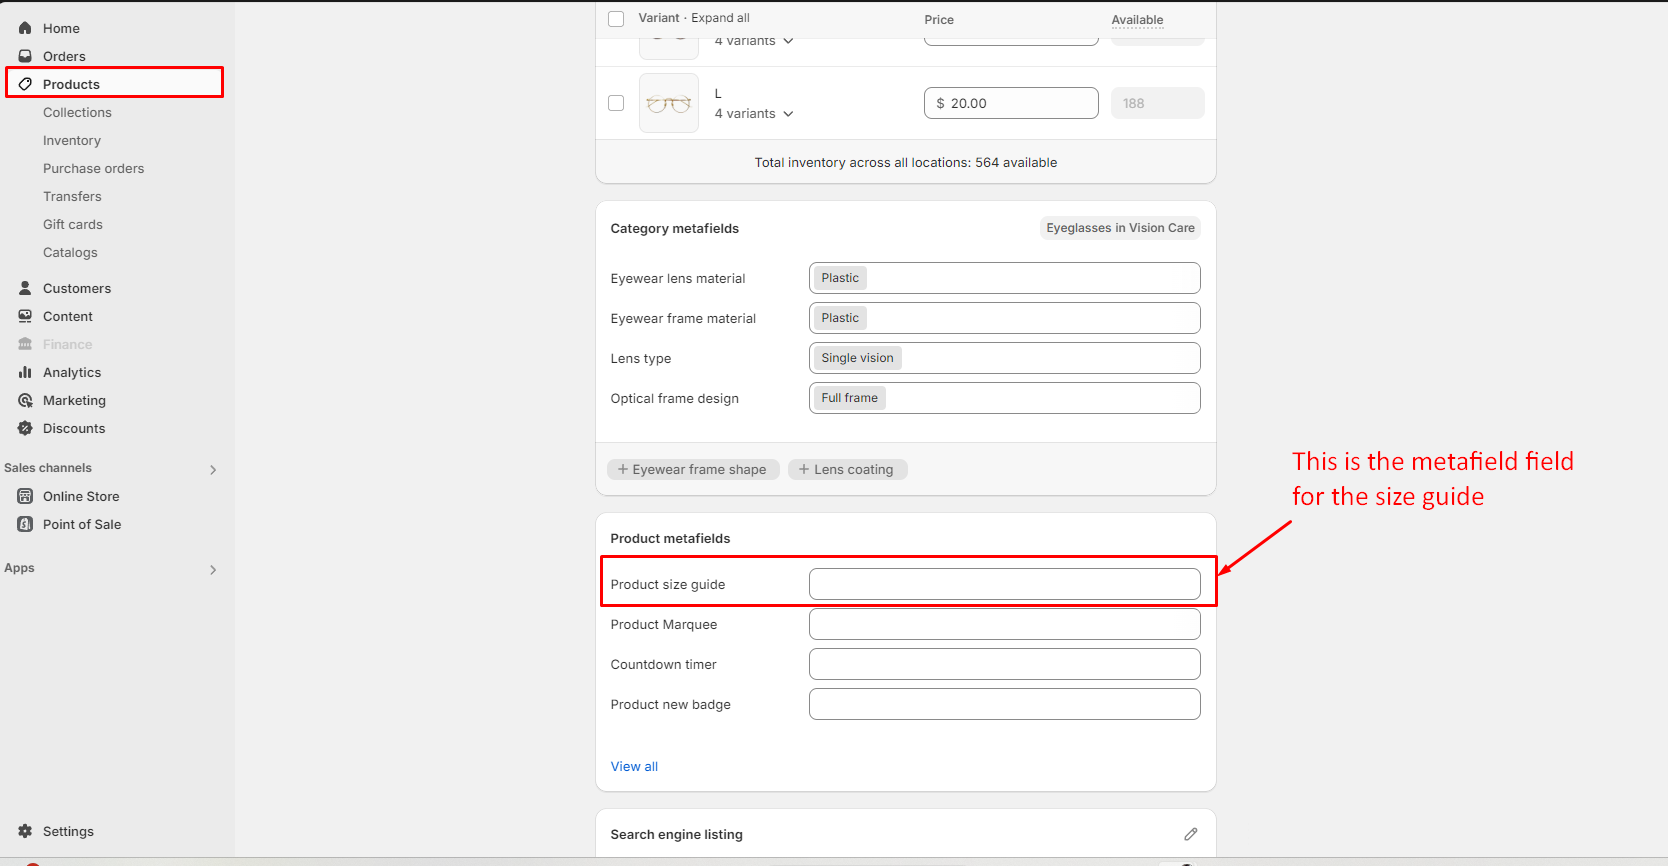Add the Lens coating metafield
1668x866 pixels.
click(x=847, y=469)
